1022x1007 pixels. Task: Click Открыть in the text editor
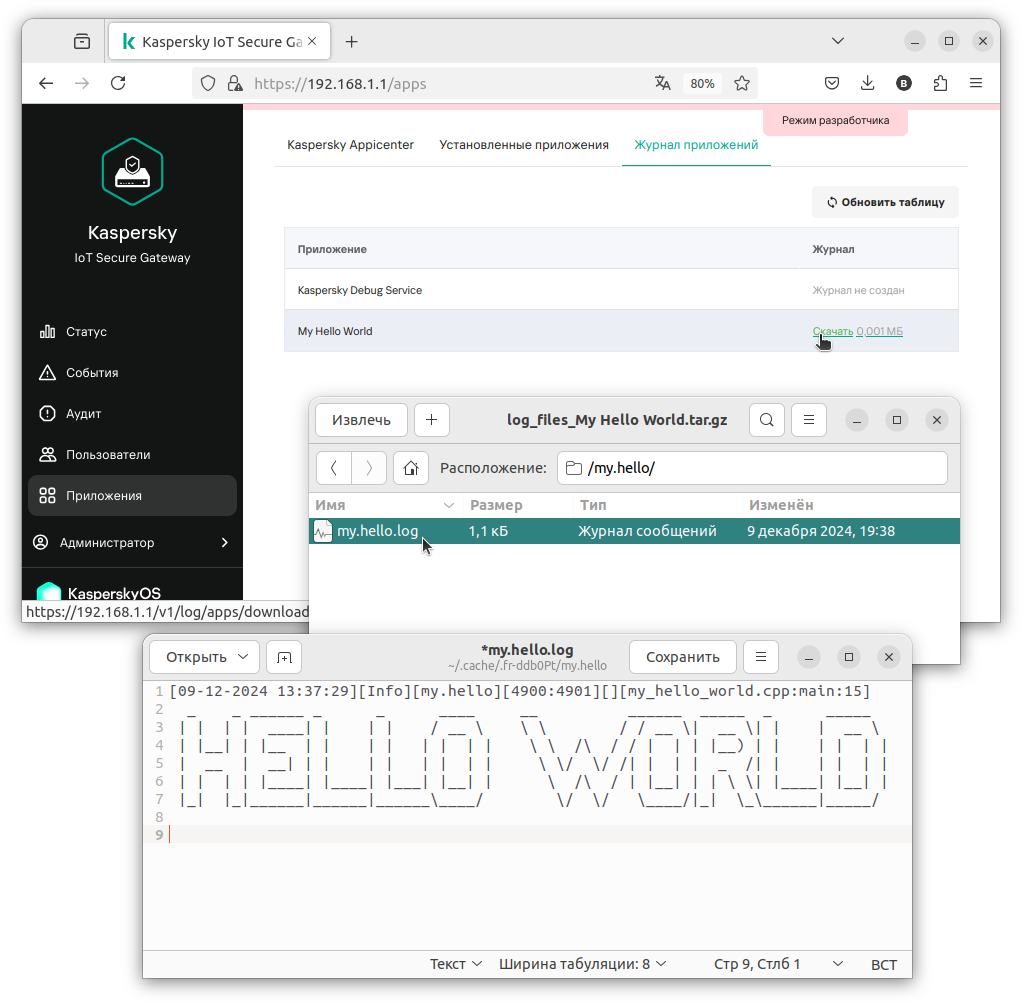point(196,657)
